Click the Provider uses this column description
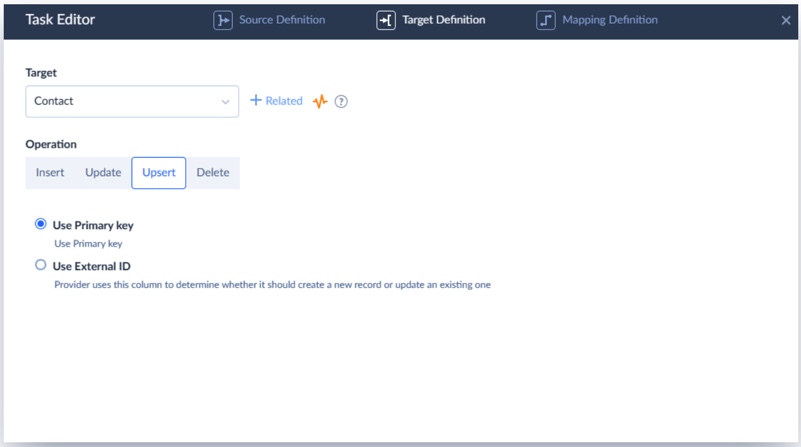This screenshot has height=447, width=801. click(x=272, y=285)
